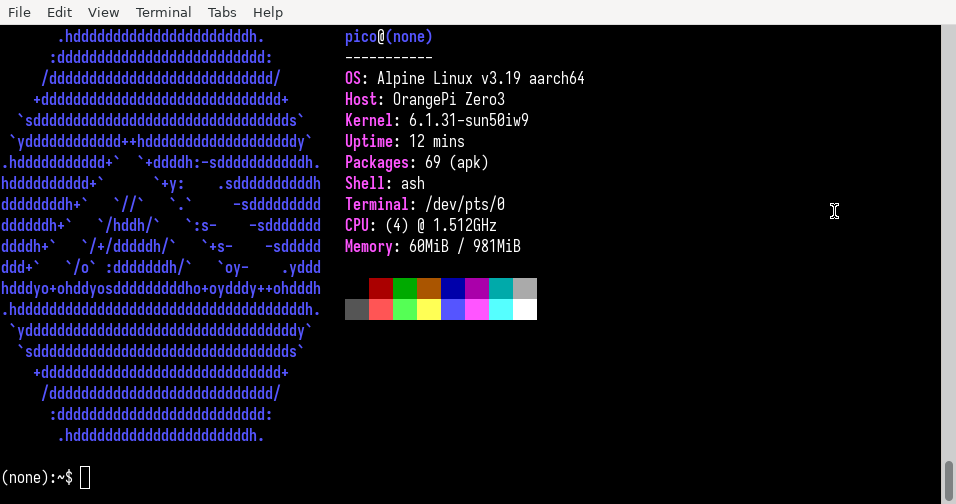Click the 'Packages: 69 (apk)' line

click(417, 163)
